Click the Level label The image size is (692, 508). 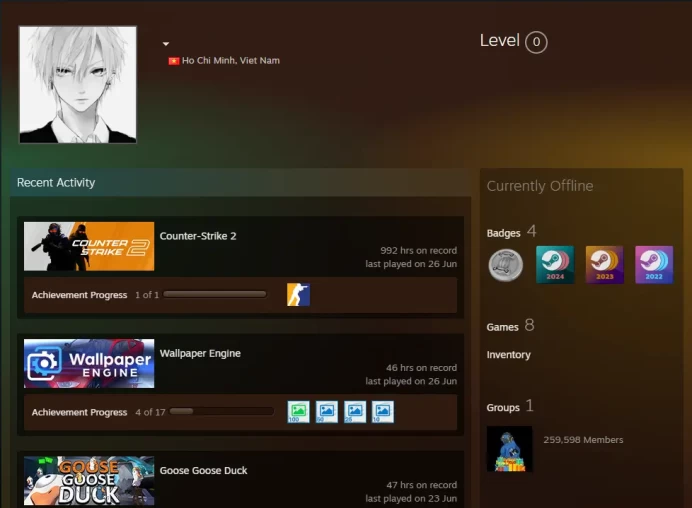(x=500, y=41)
